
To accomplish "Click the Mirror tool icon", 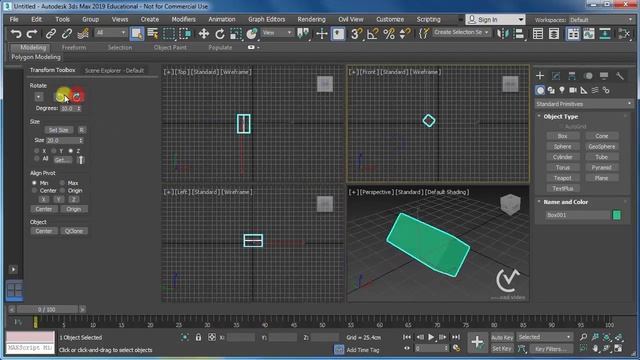I will point(502,34).
